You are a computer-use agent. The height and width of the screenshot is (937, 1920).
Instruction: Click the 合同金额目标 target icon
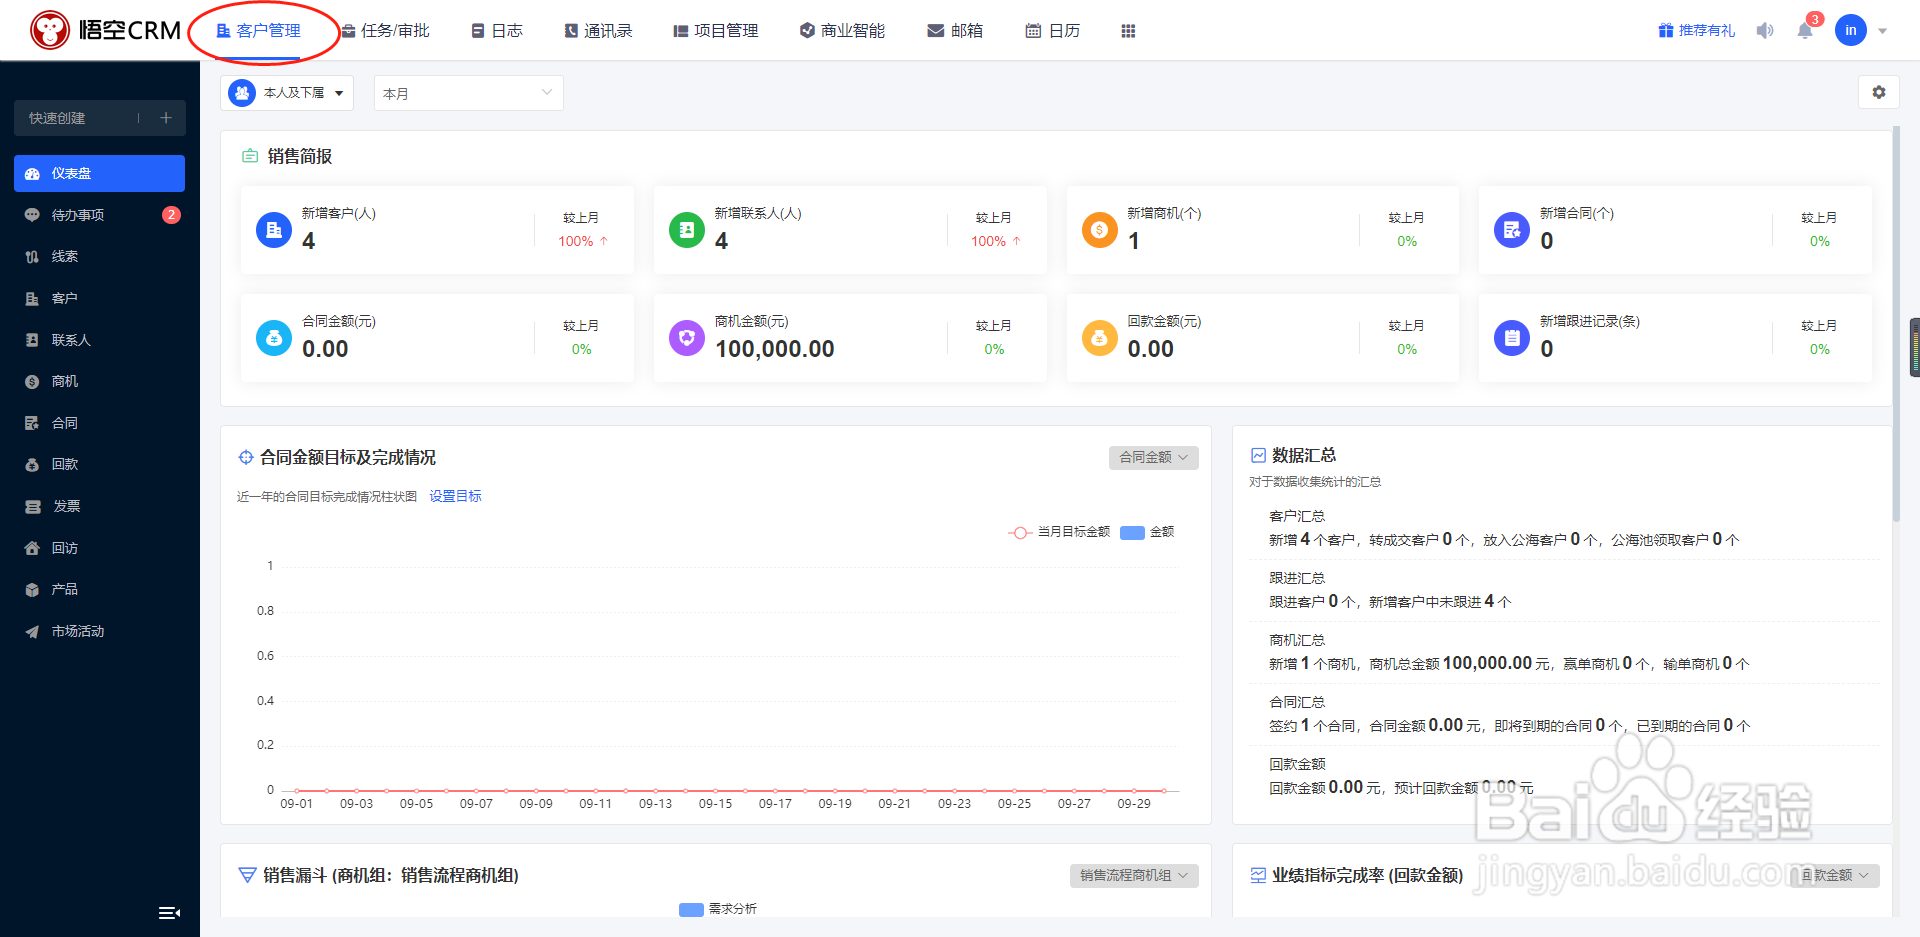246,457
